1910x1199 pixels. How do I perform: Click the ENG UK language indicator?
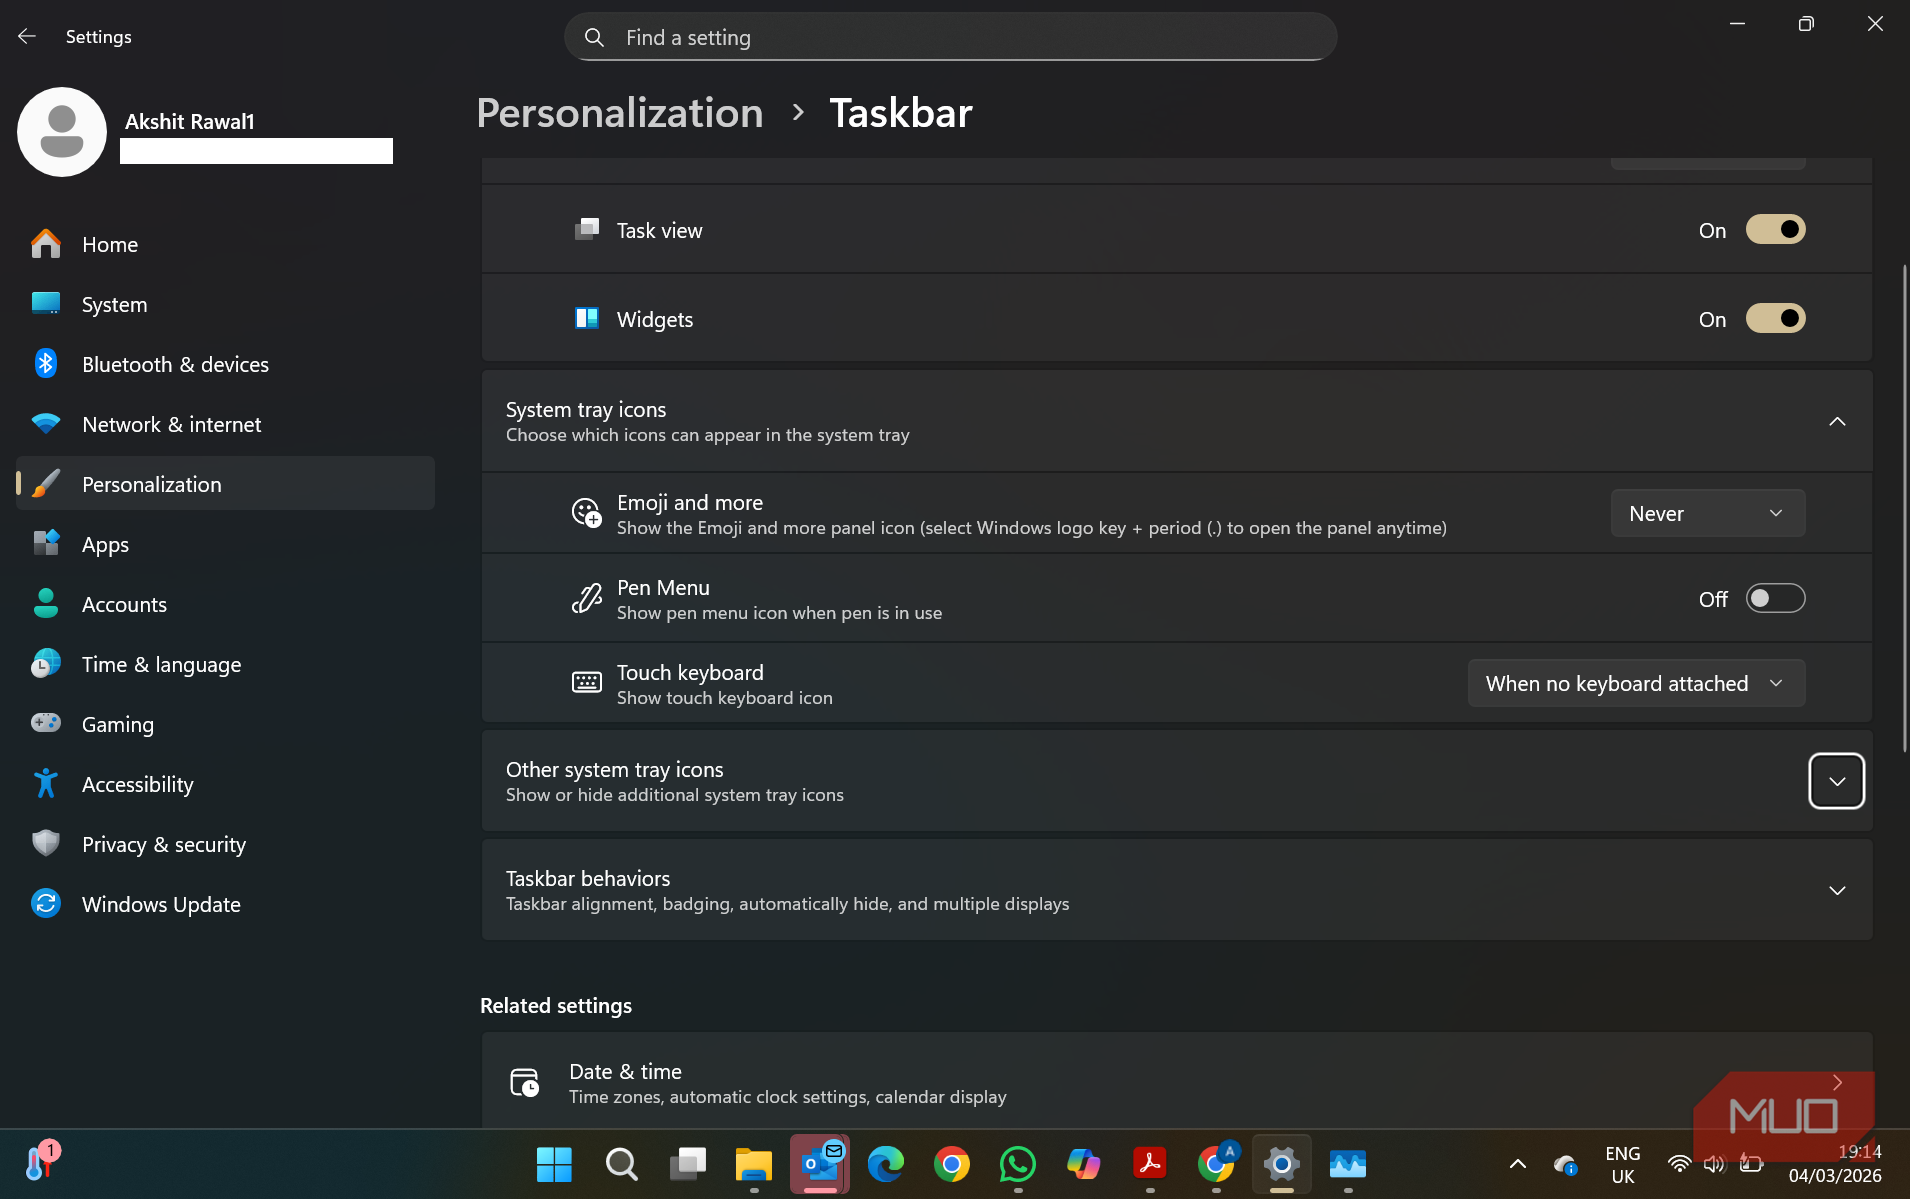(x=1622, y=1165)
